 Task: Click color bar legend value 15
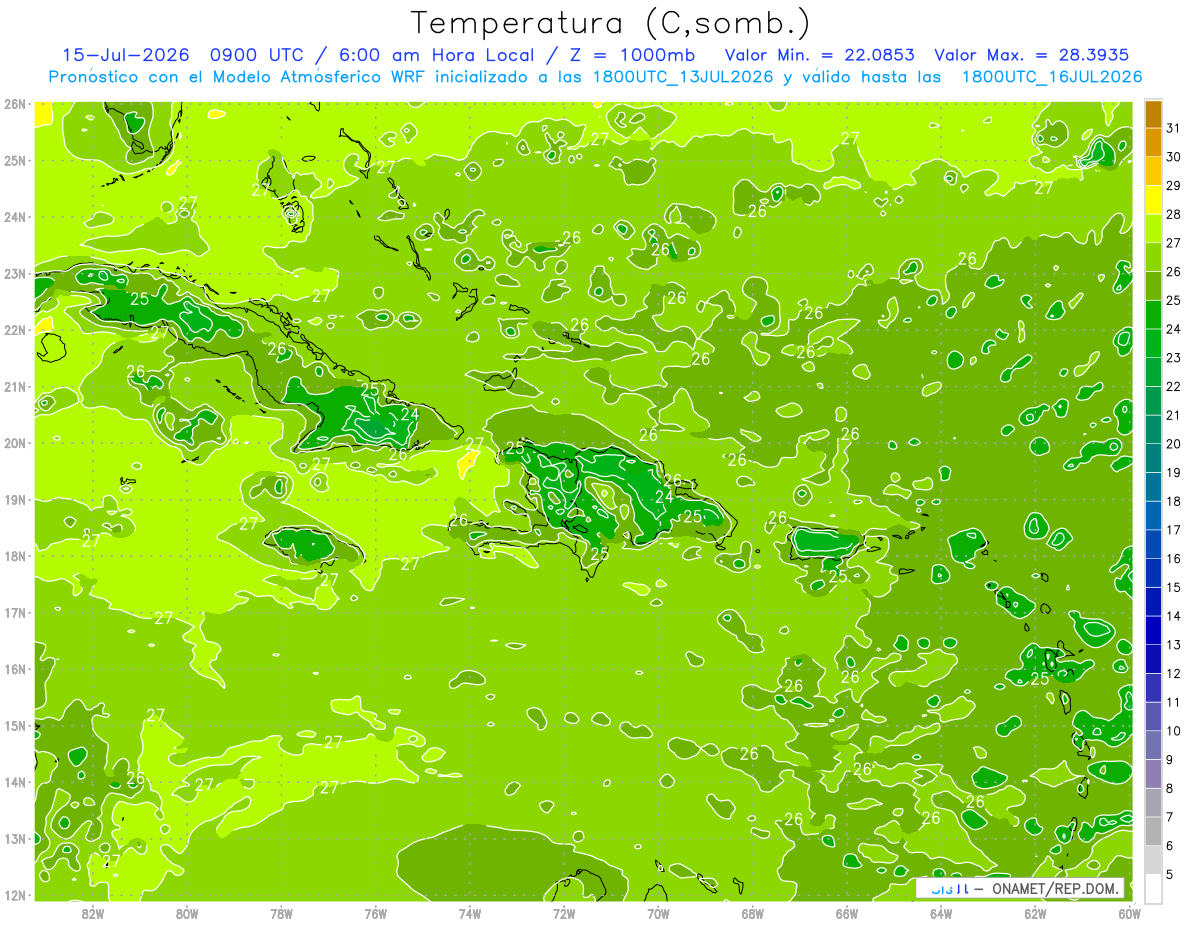[1174, 587]
